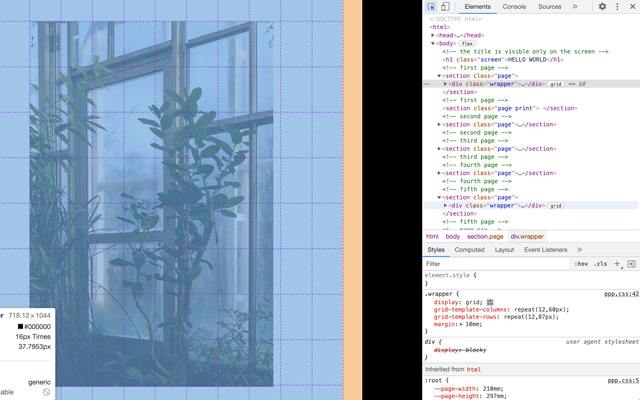Open the ppp.css:42 source link
This screenshot has height=400, width=640.
click(x=621, y=294)
